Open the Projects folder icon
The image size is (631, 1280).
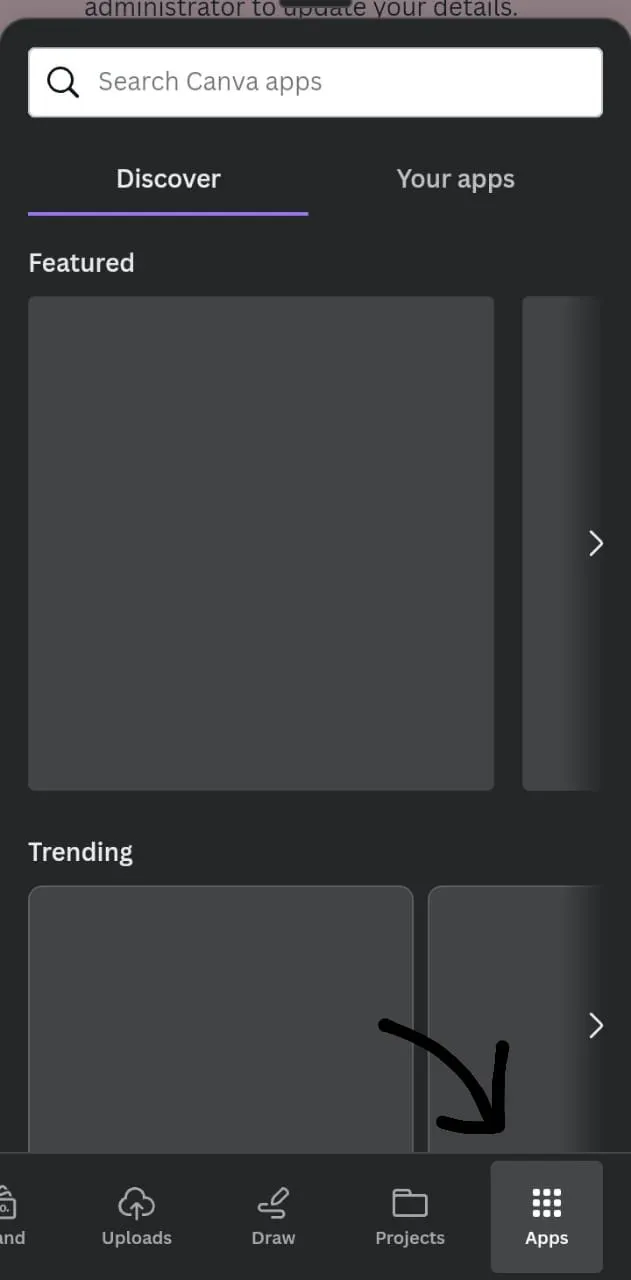tap(410, 1202)
